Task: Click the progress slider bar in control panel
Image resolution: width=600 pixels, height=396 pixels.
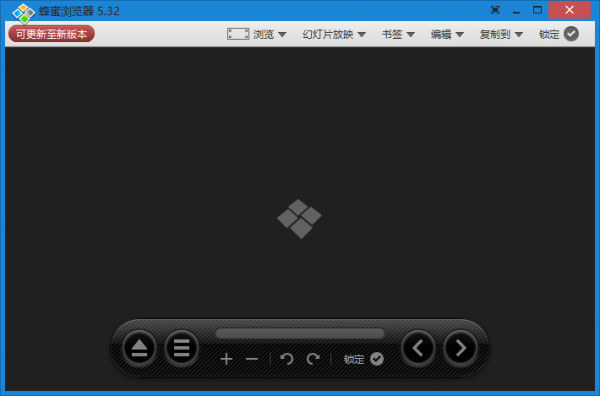Action: pyautogui.click(x=300, y=334)
